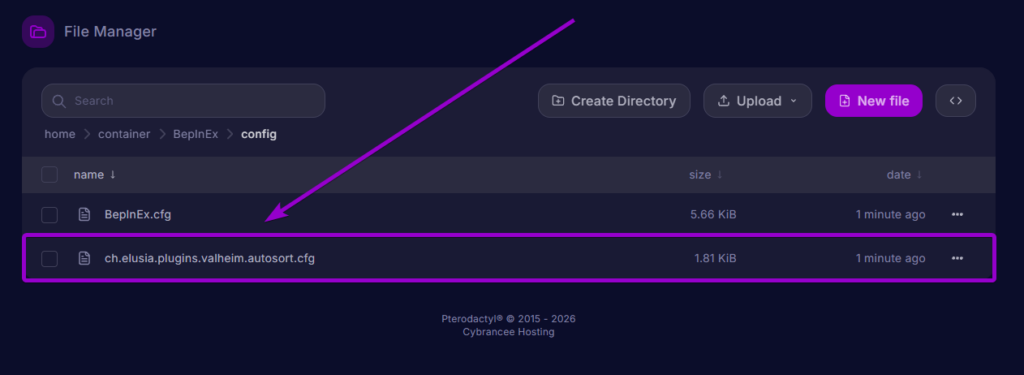Click the File Manager heading text

[110, 31]
